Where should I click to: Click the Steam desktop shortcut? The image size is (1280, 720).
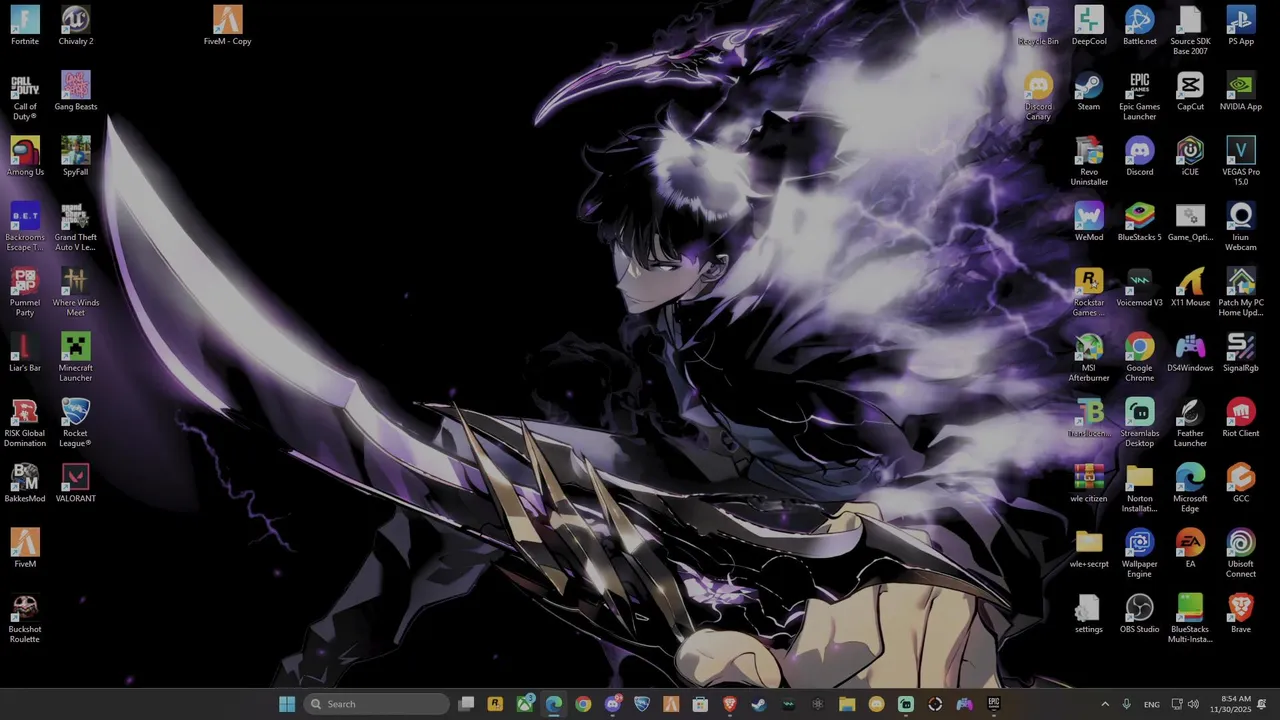tap(1089, 91)
